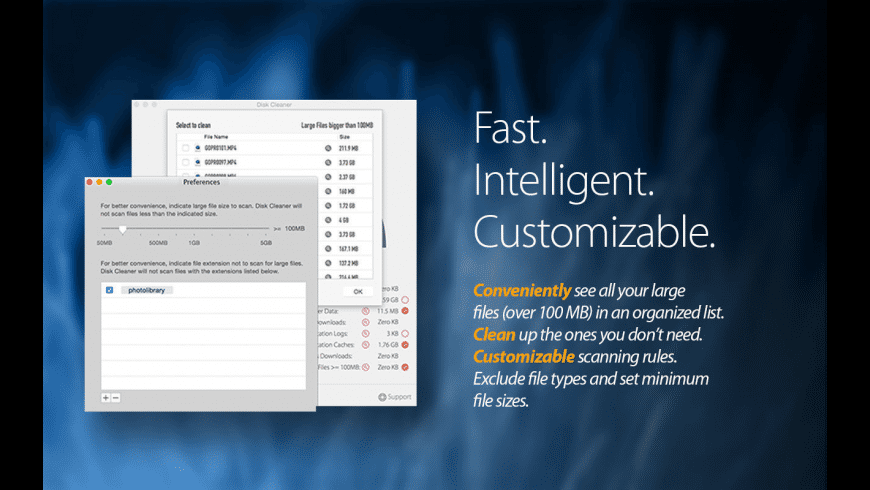Uncheck the photolibrary extension checkbox
Screen dimensions: 870x490
(109, 290)
